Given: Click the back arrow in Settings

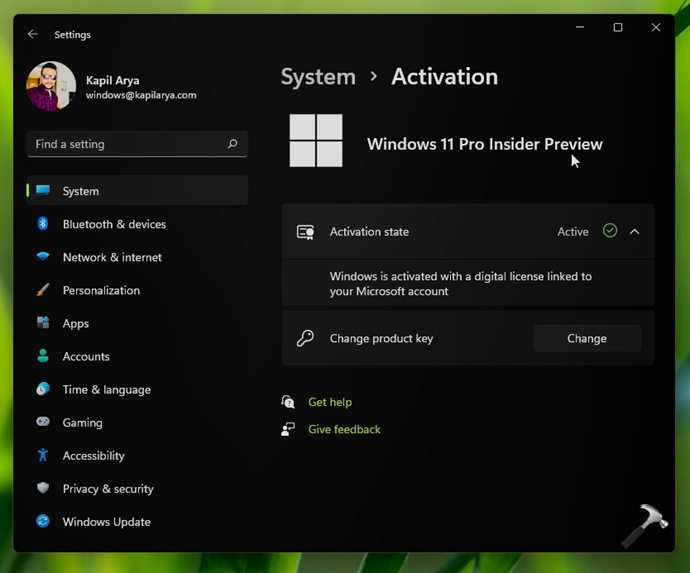Looking at the screenshot, I should pyautogui.click(x=33, y=34).
